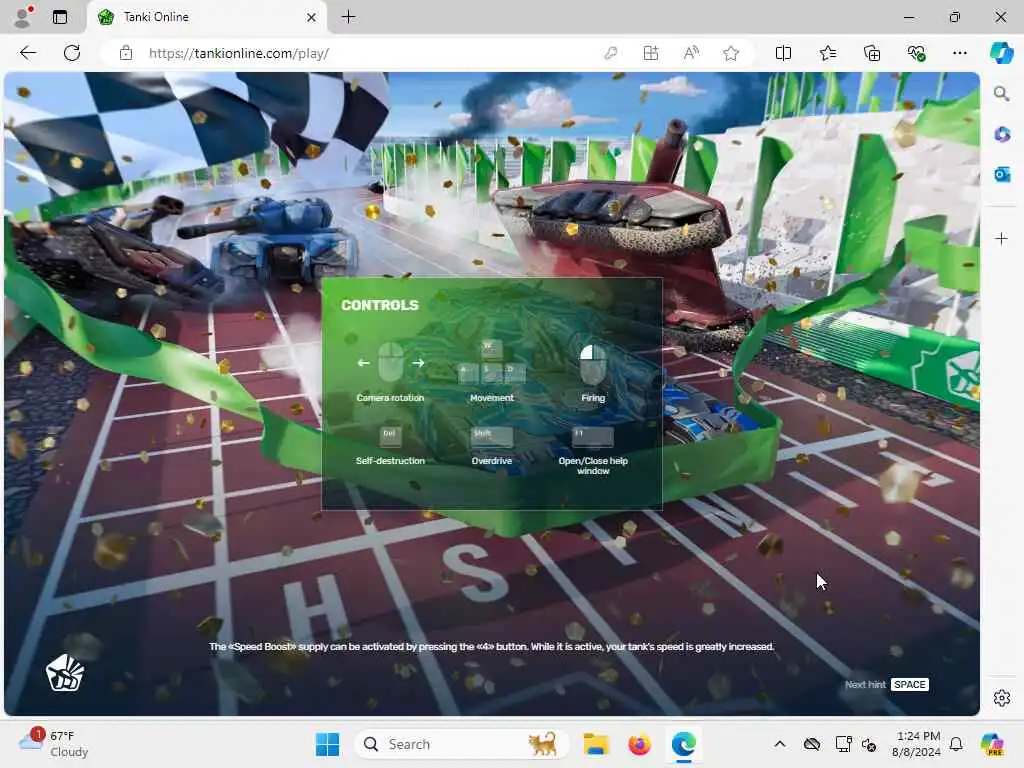Click the muted volume tray icon
1024x768 pixels.
[x=869, y=744]
